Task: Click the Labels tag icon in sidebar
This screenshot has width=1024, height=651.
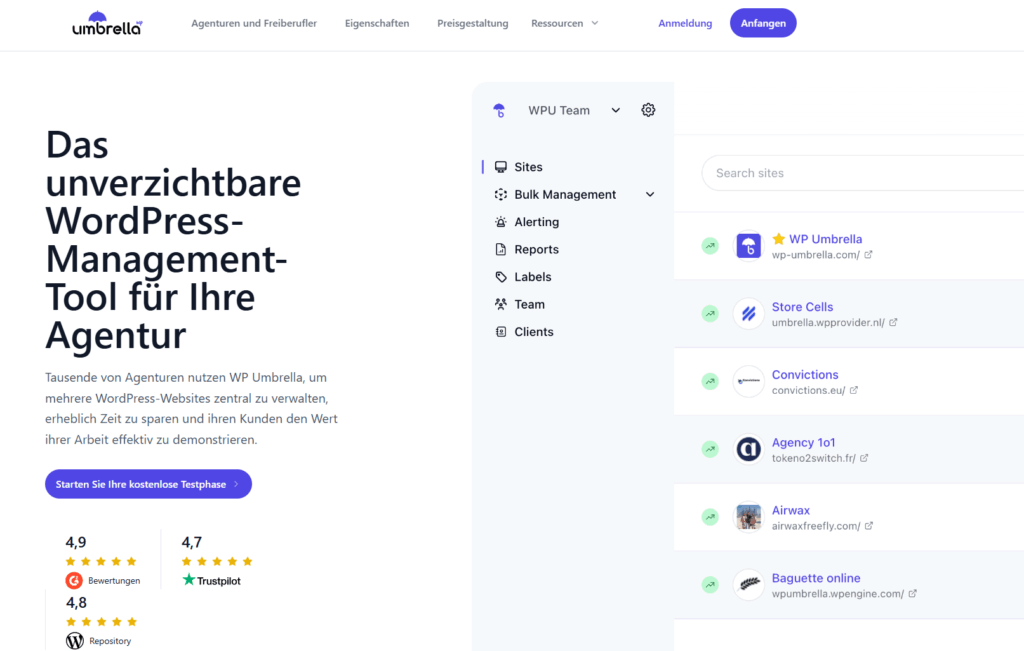Action: click(501, 277)
